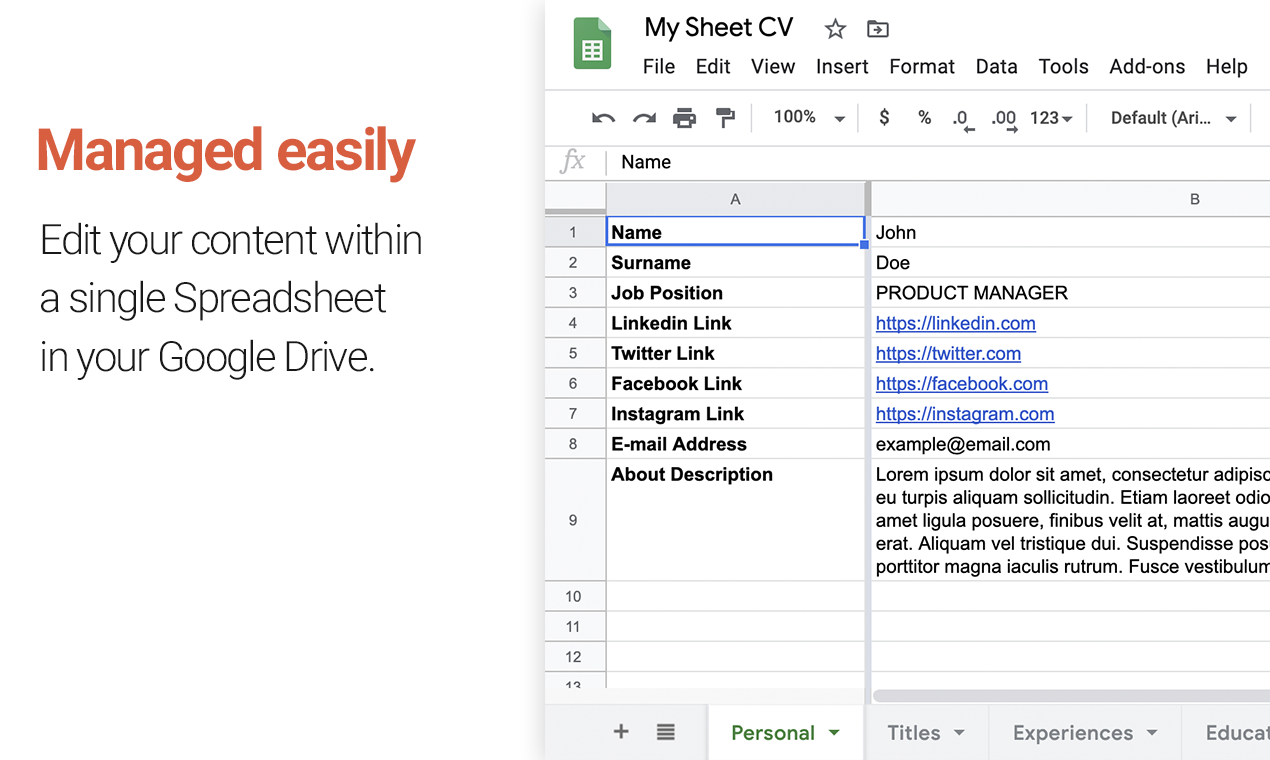Select the About Description cell
Image resolution: width=1270 pixels, height=760 pixels.
click(x=735, y=520)
